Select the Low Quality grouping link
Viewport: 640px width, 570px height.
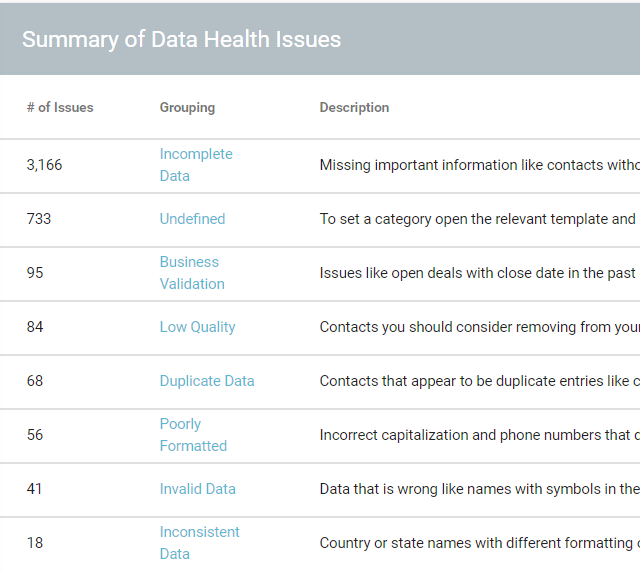coord(197,327)
